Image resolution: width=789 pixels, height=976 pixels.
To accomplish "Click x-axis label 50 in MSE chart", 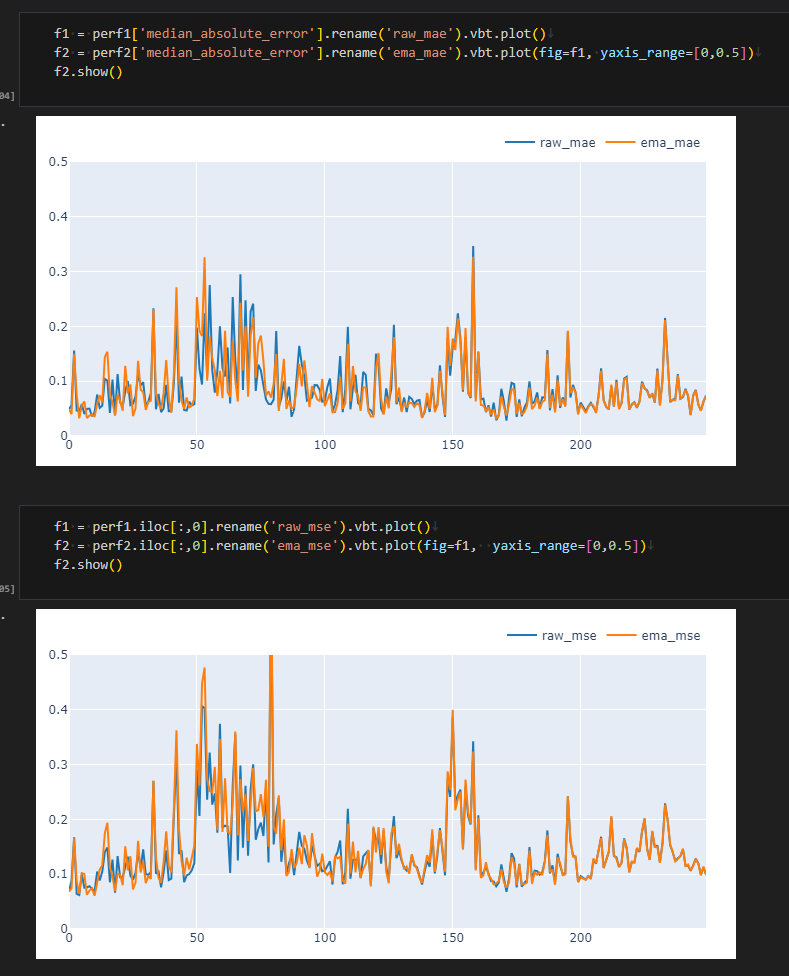I will 197,937.
